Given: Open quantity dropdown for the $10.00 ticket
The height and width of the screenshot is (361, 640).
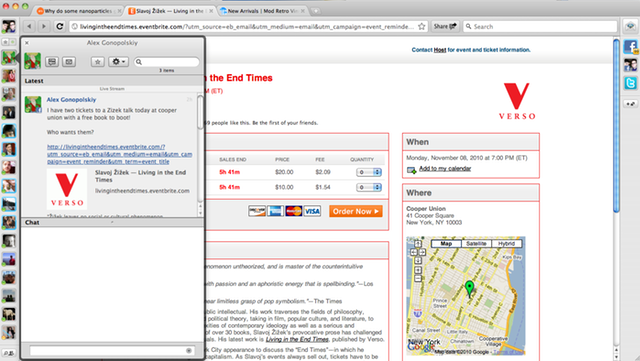Looking at the screenshot, I should (369, 187).
